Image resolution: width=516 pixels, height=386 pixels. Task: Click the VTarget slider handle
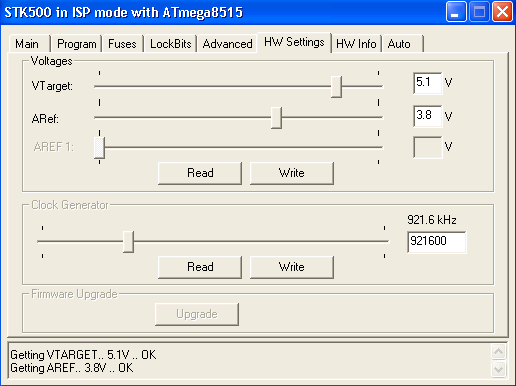click(336, 87)
